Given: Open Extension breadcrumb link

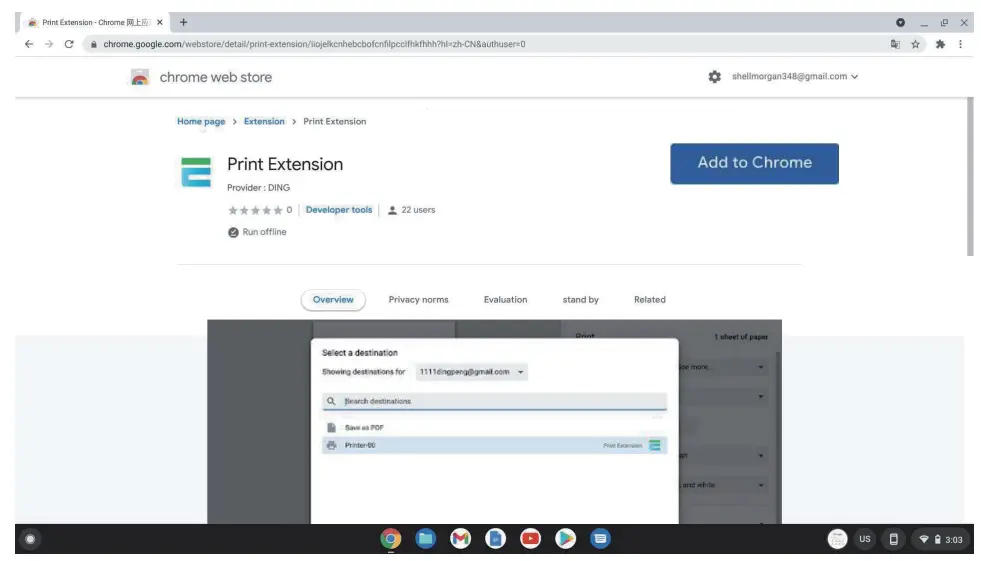Looking at the screenshot, I should click(x=264, y=121).
